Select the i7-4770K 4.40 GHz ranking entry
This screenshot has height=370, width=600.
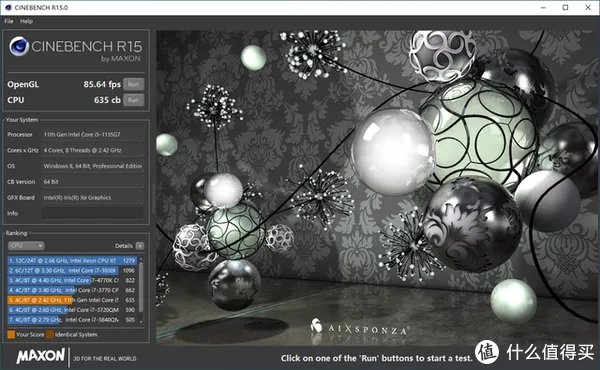pos(72,280)
